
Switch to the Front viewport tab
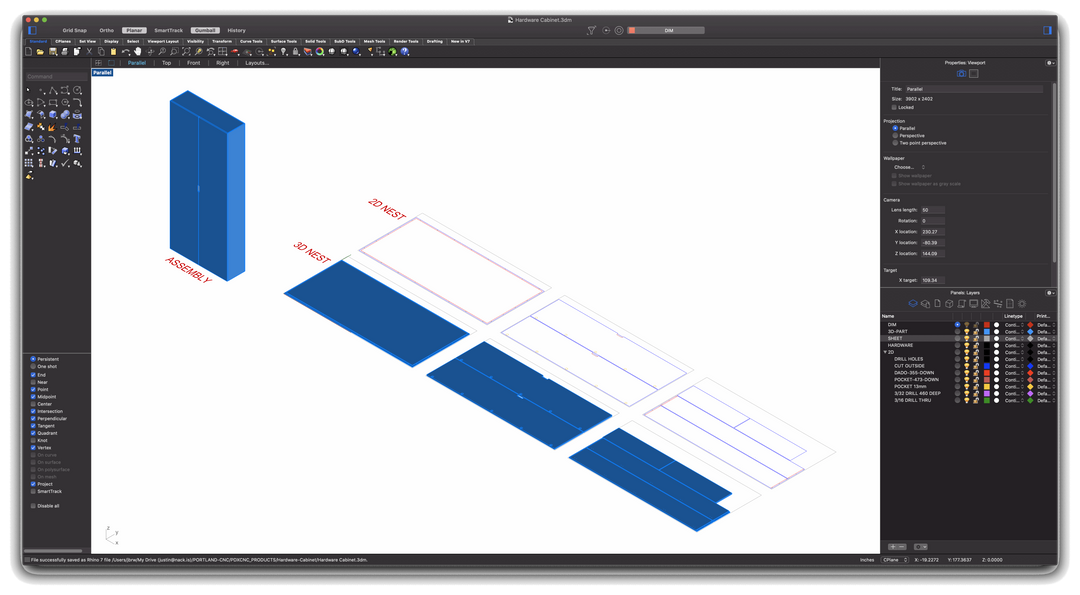point(193,63)
